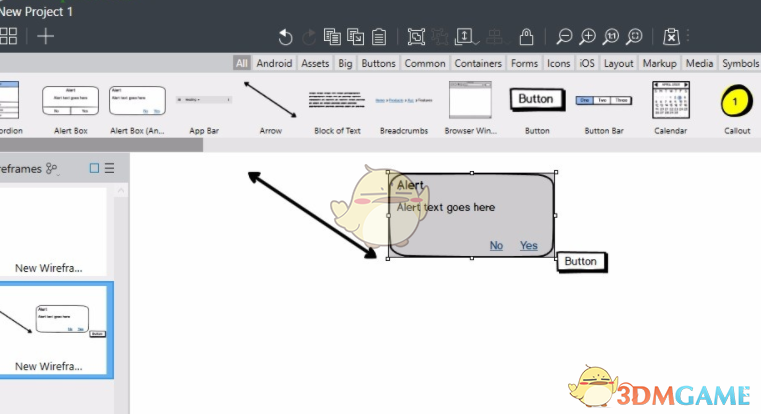Click the Redo arrow in the toolbar
Image resolution: width=761 pixels, height=414 pixels.
(309, 37)
